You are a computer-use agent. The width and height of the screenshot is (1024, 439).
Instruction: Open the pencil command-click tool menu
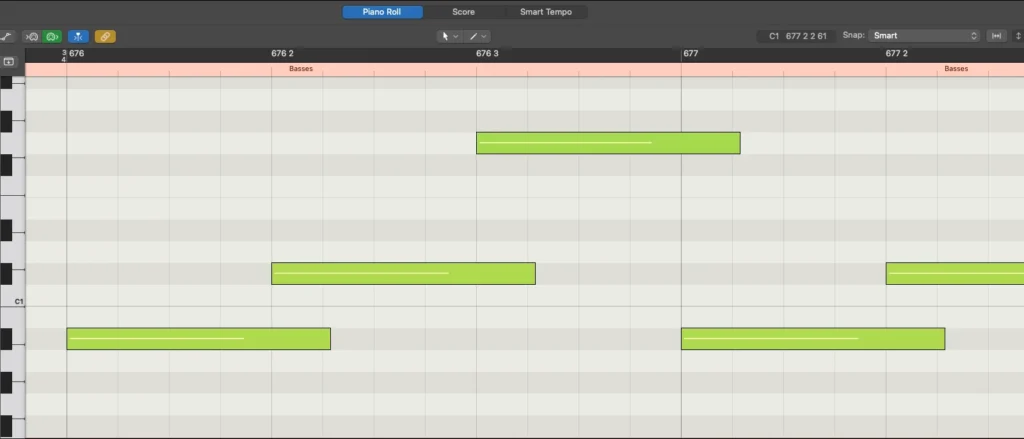pyautogui.click(x=477, y=37)
